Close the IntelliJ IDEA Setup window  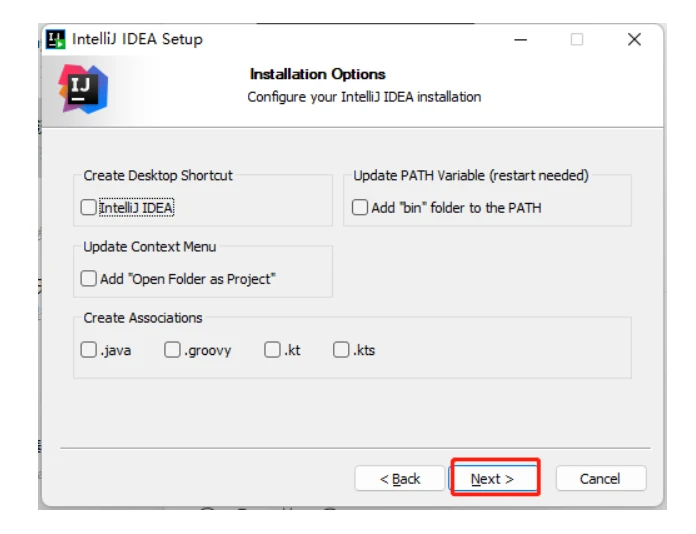tap(634, 40)
